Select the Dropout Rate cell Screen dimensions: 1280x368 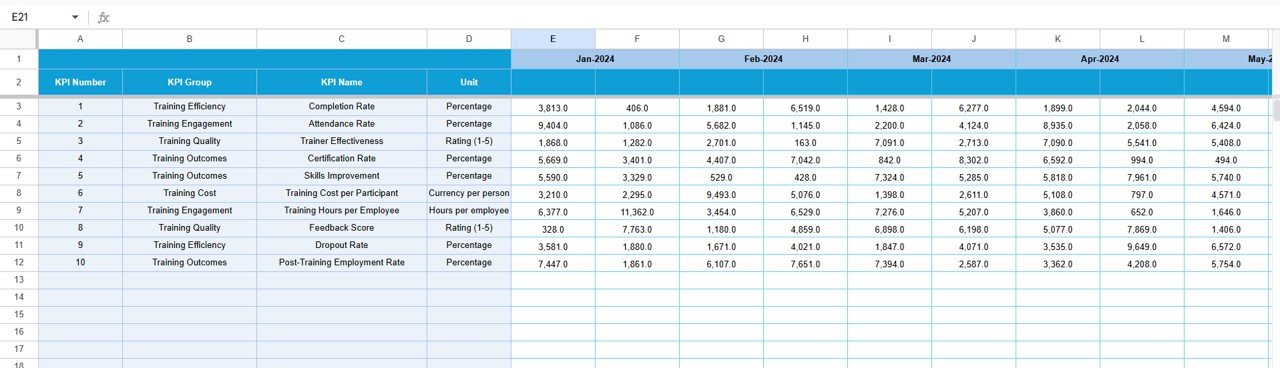click(x=341, y=245)
